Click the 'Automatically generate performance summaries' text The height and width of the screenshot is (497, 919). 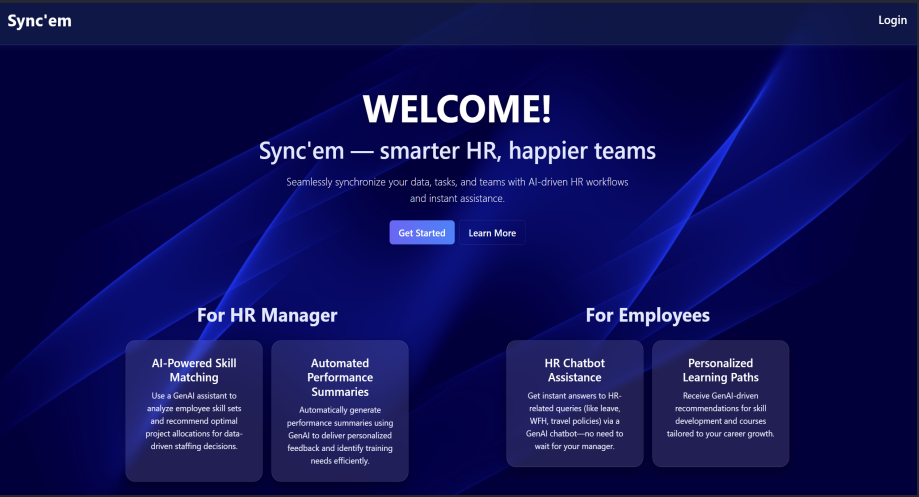[x=340, y=435]
